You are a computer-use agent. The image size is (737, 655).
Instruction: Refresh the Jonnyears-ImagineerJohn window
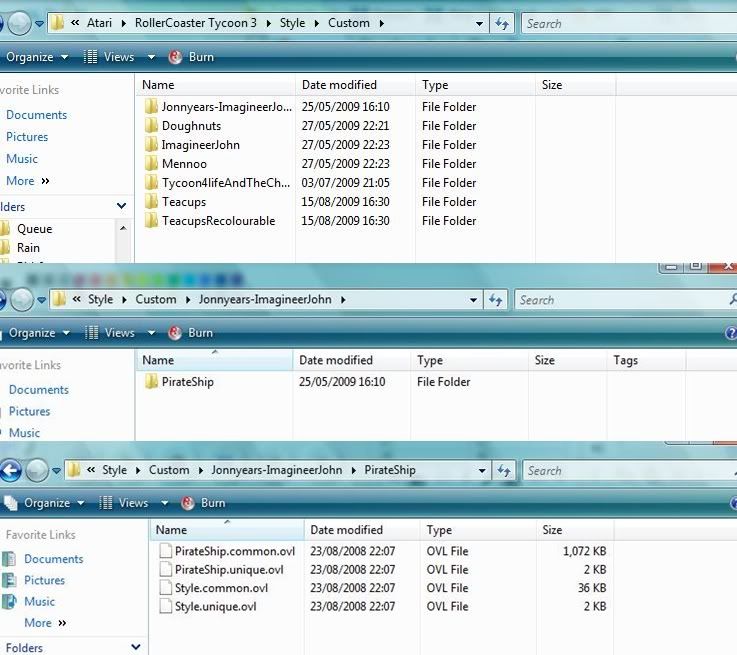click(496, 300)
